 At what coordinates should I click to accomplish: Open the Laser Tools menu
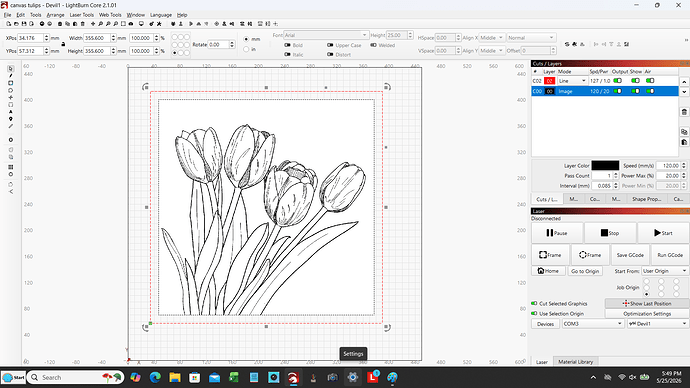[x=81, y=15]
